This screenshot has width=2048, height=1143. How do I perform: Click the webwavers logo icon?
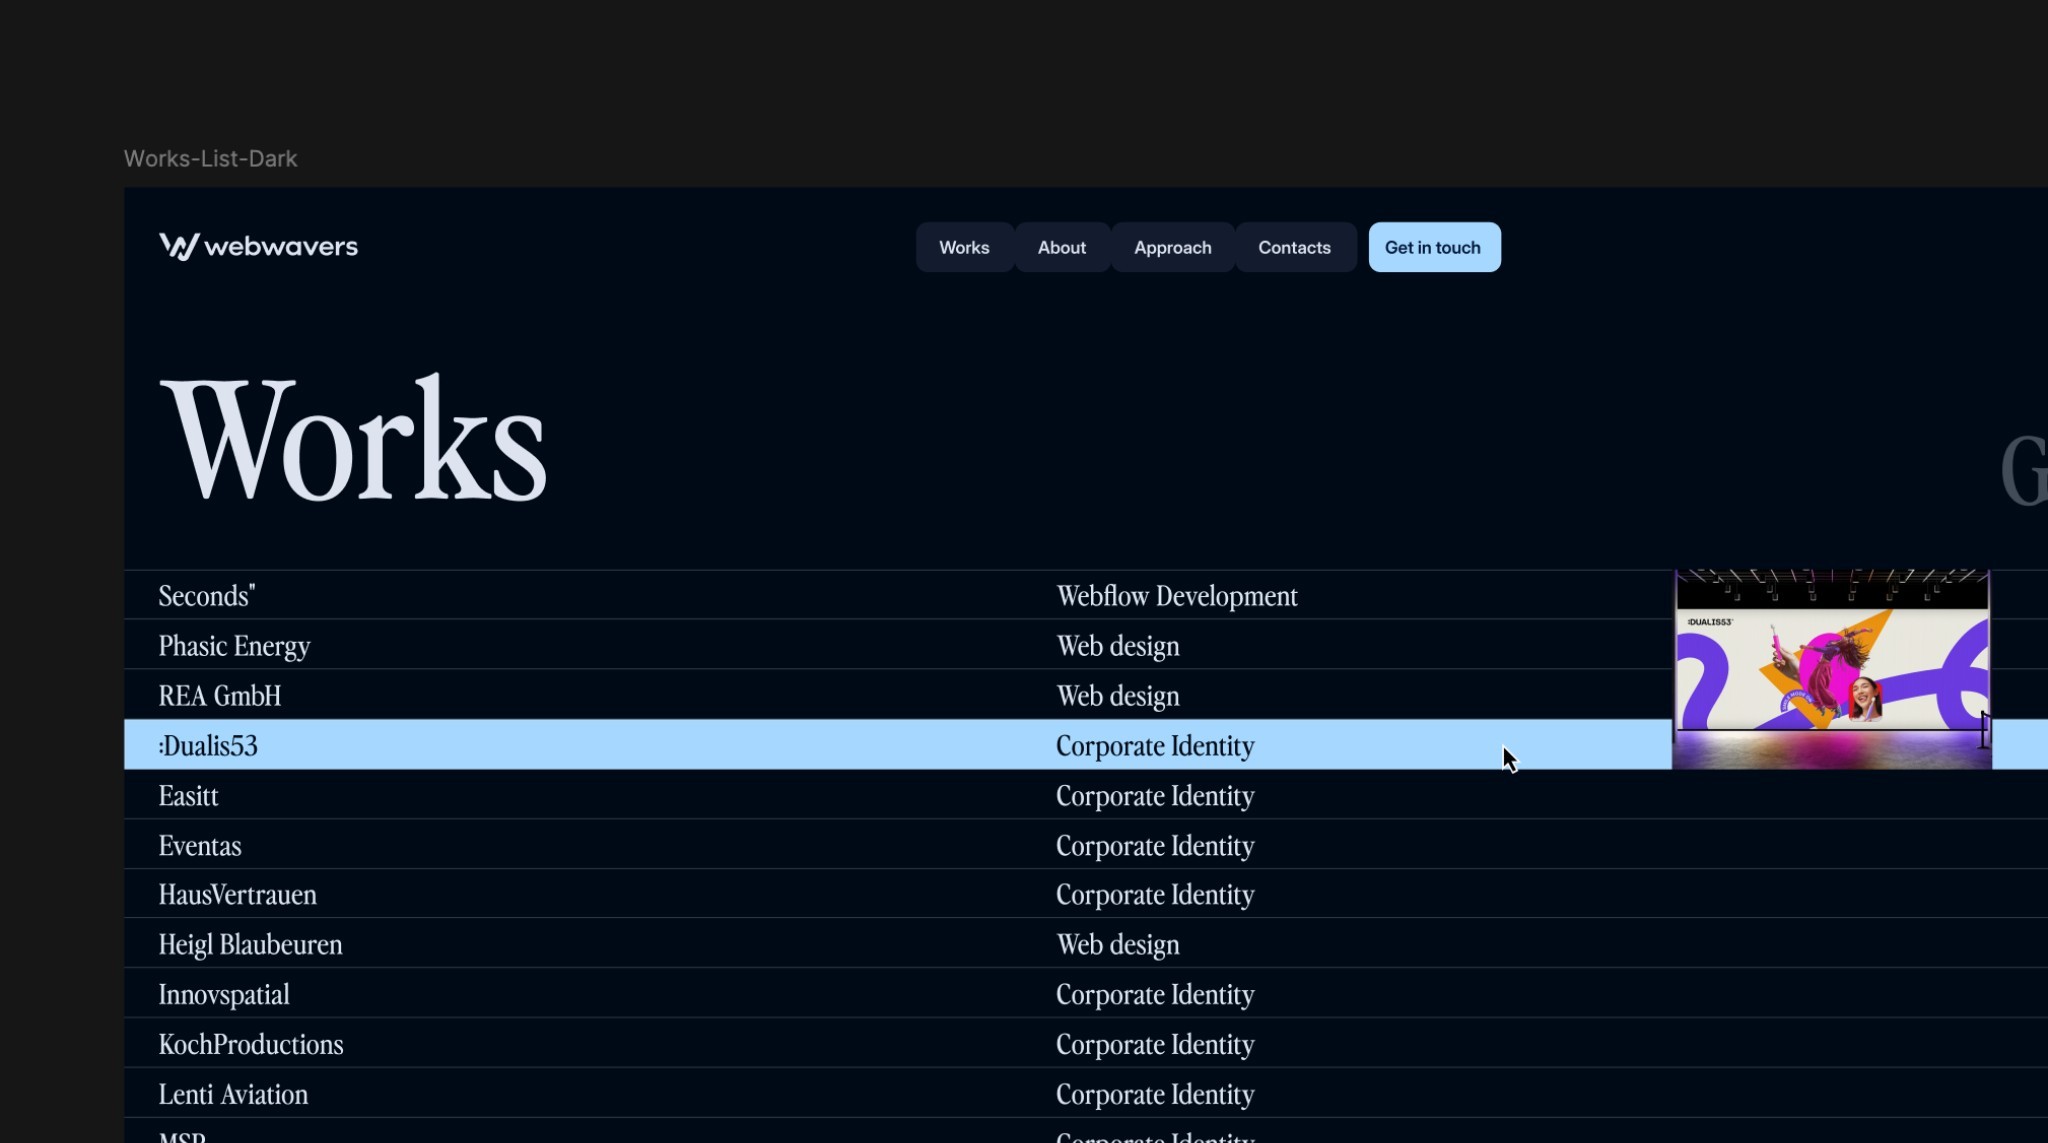point(179,246)
